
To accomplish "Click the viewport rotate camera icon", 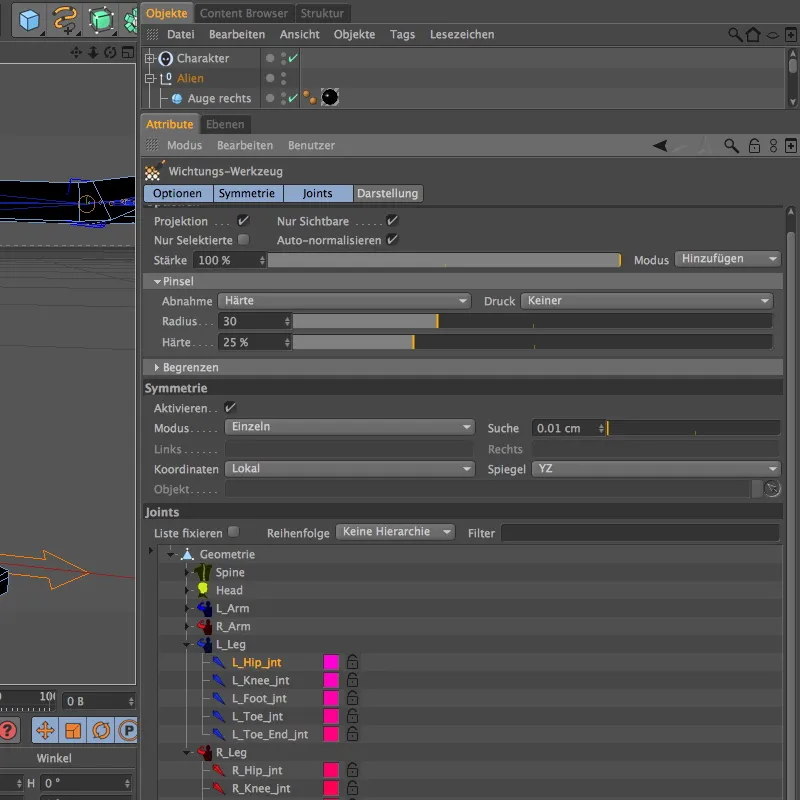I will pos(110,52).
